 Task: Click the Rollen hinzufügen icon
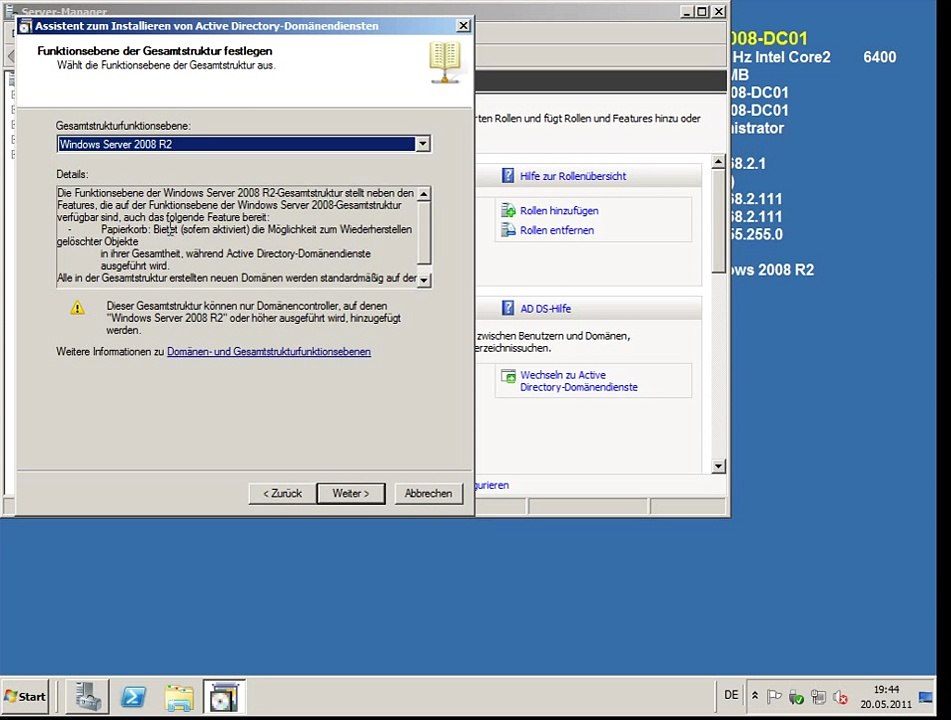click(x=508, y=210)
